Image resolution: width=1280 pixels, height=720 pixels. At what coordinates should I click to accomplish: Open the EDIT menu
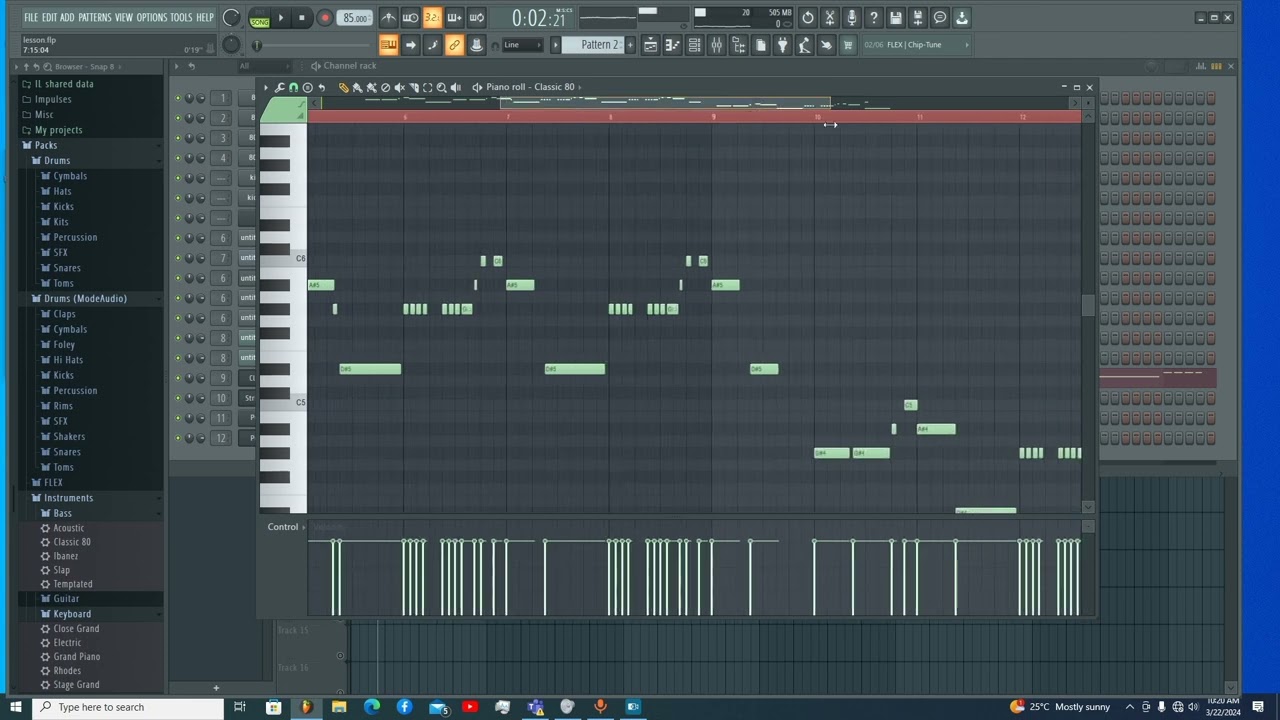(x=49, y=18)
